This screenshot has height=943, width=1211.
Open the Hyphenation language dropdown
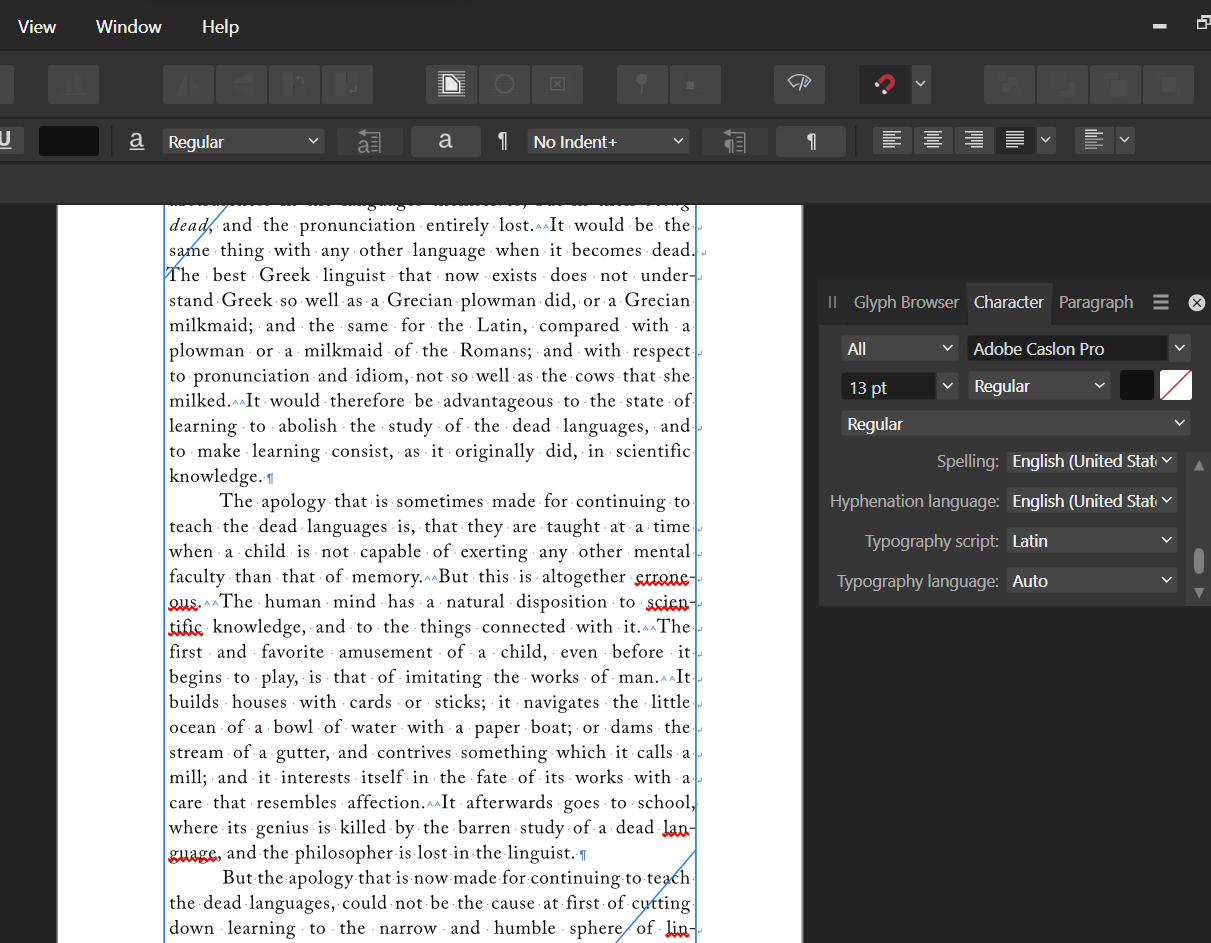[1092, 501]
